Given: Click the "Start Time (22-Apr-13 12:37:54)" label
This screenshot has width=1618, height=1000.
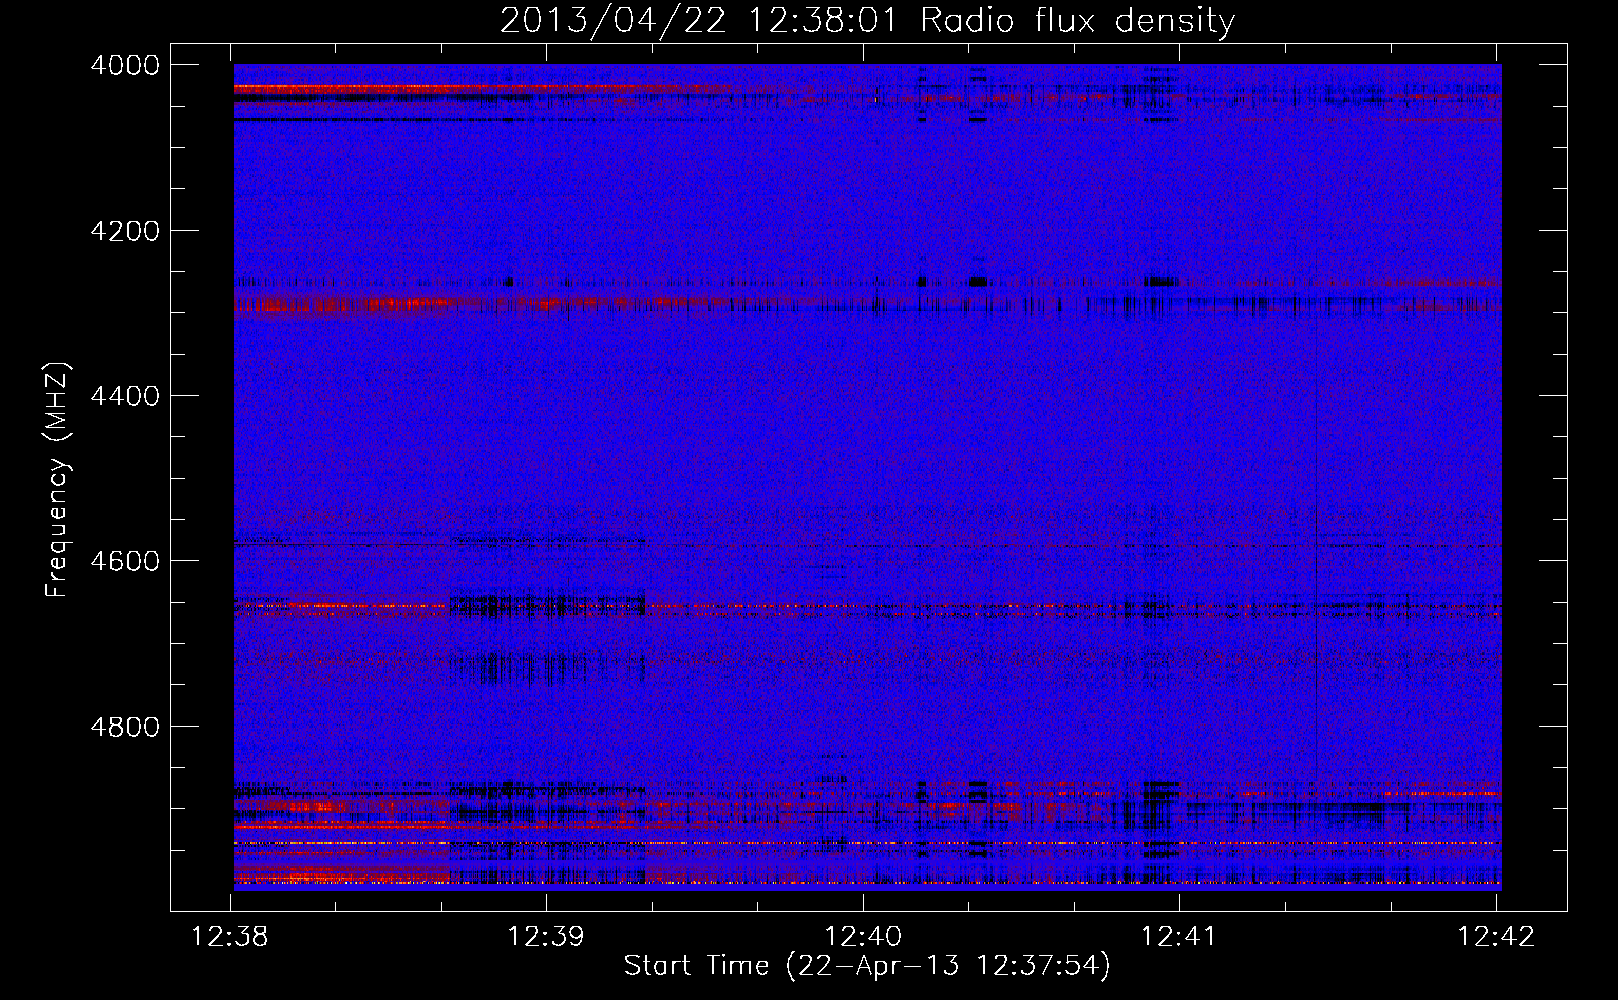Looking at the screenshot, I should (x=867, y=966).
